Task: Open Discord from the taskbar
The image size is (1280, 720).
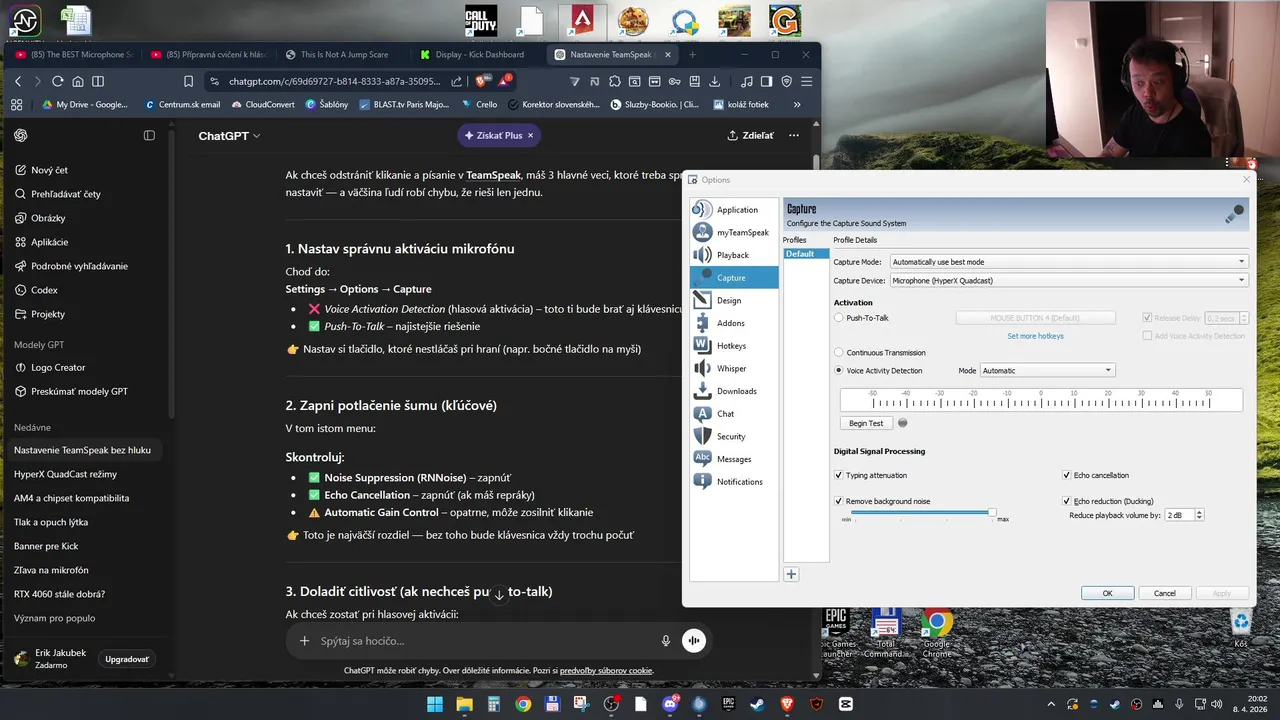Action: (671, 704)
